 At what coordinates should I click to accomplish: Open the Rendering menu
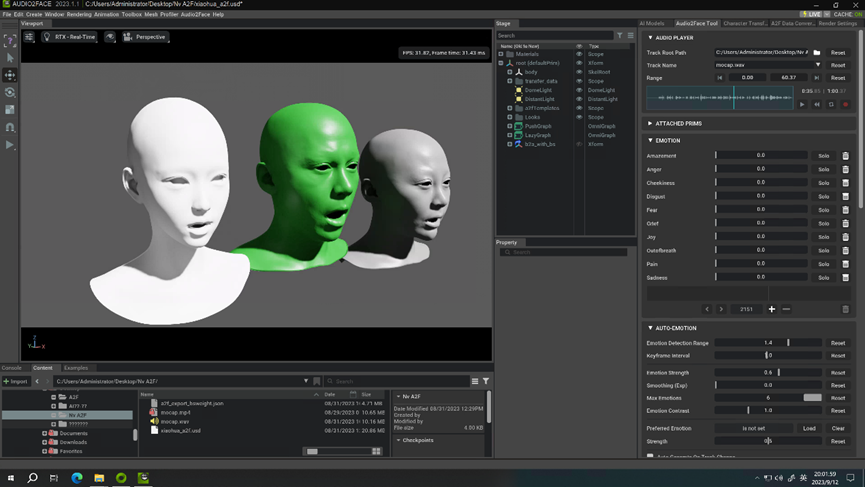pyautogui.click(x=79, y=15)
